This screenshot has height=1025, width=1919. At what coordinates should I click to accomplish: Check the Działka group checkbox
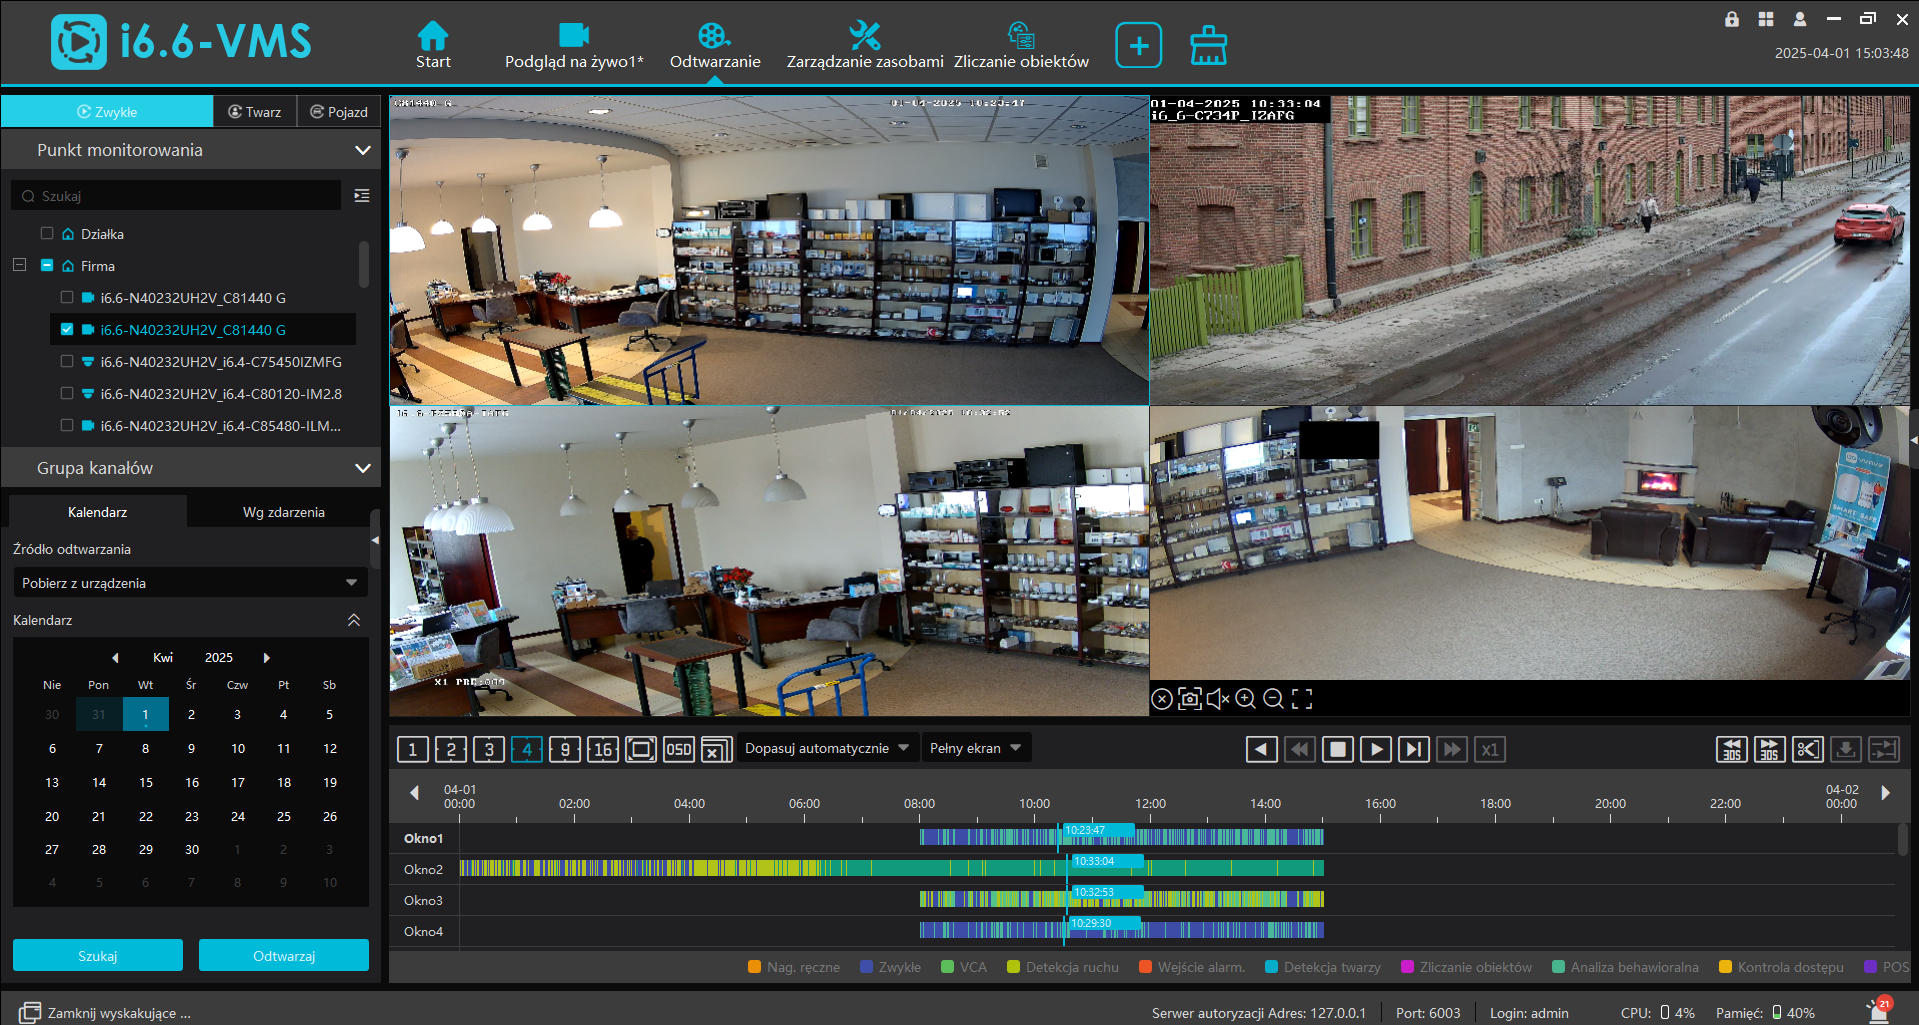coord(47,234)
